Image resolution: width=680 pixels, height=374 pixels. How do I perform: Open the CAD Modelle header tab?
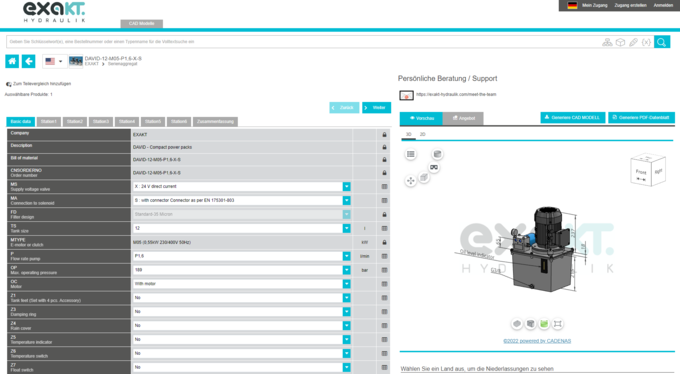click(x=141, y=23)
